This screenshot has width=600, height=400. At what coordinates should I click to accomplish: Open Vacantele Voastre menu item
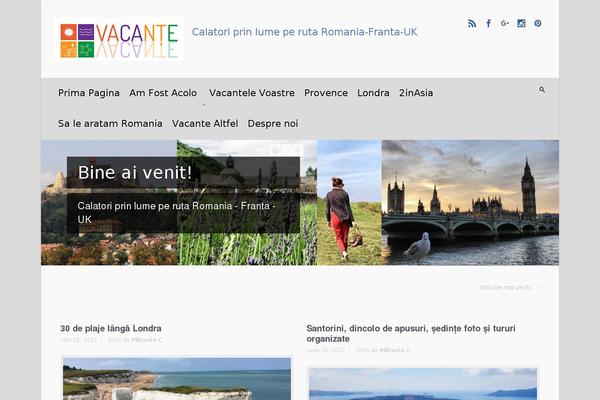coord(252,93)
